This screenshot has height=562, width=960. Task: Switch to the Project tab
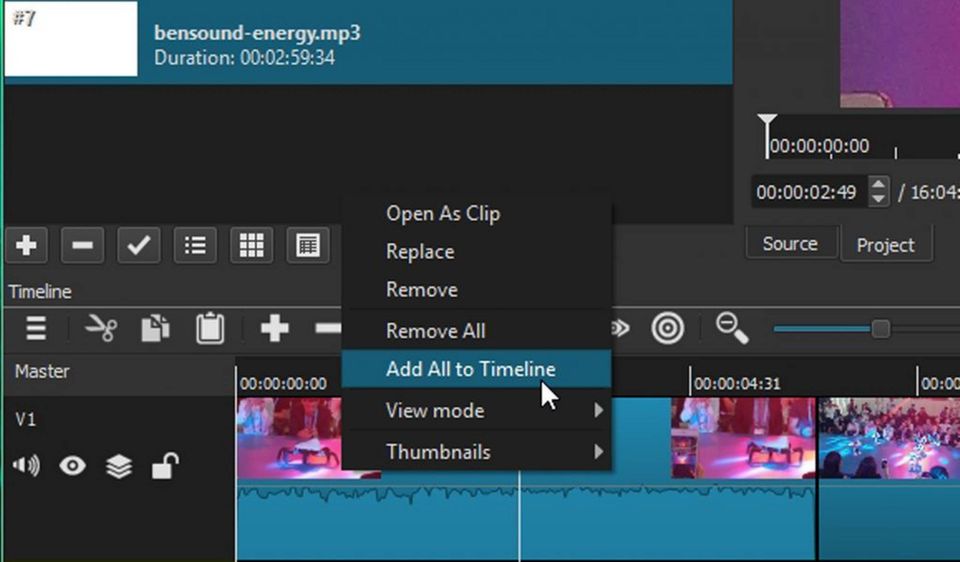tap(885, 245)
